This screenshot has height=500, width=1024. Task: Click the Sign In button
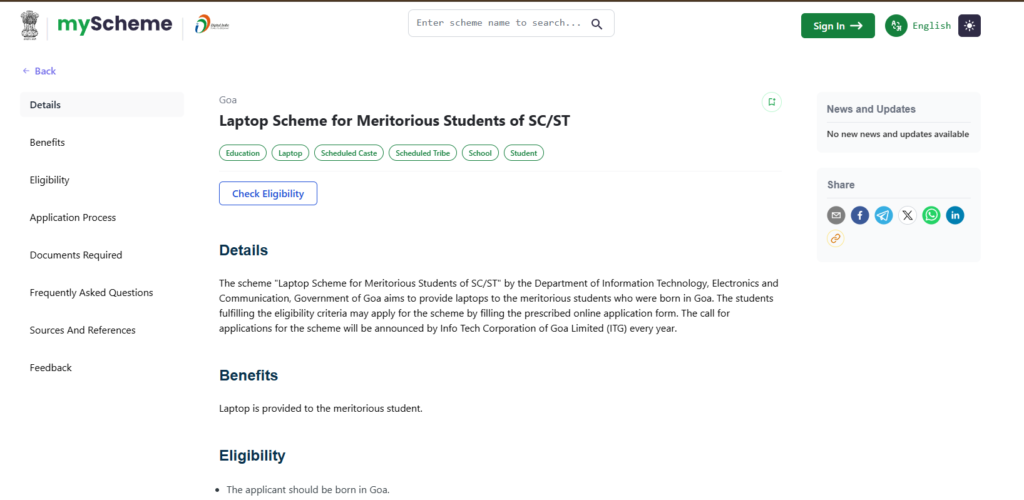[838, 25]
